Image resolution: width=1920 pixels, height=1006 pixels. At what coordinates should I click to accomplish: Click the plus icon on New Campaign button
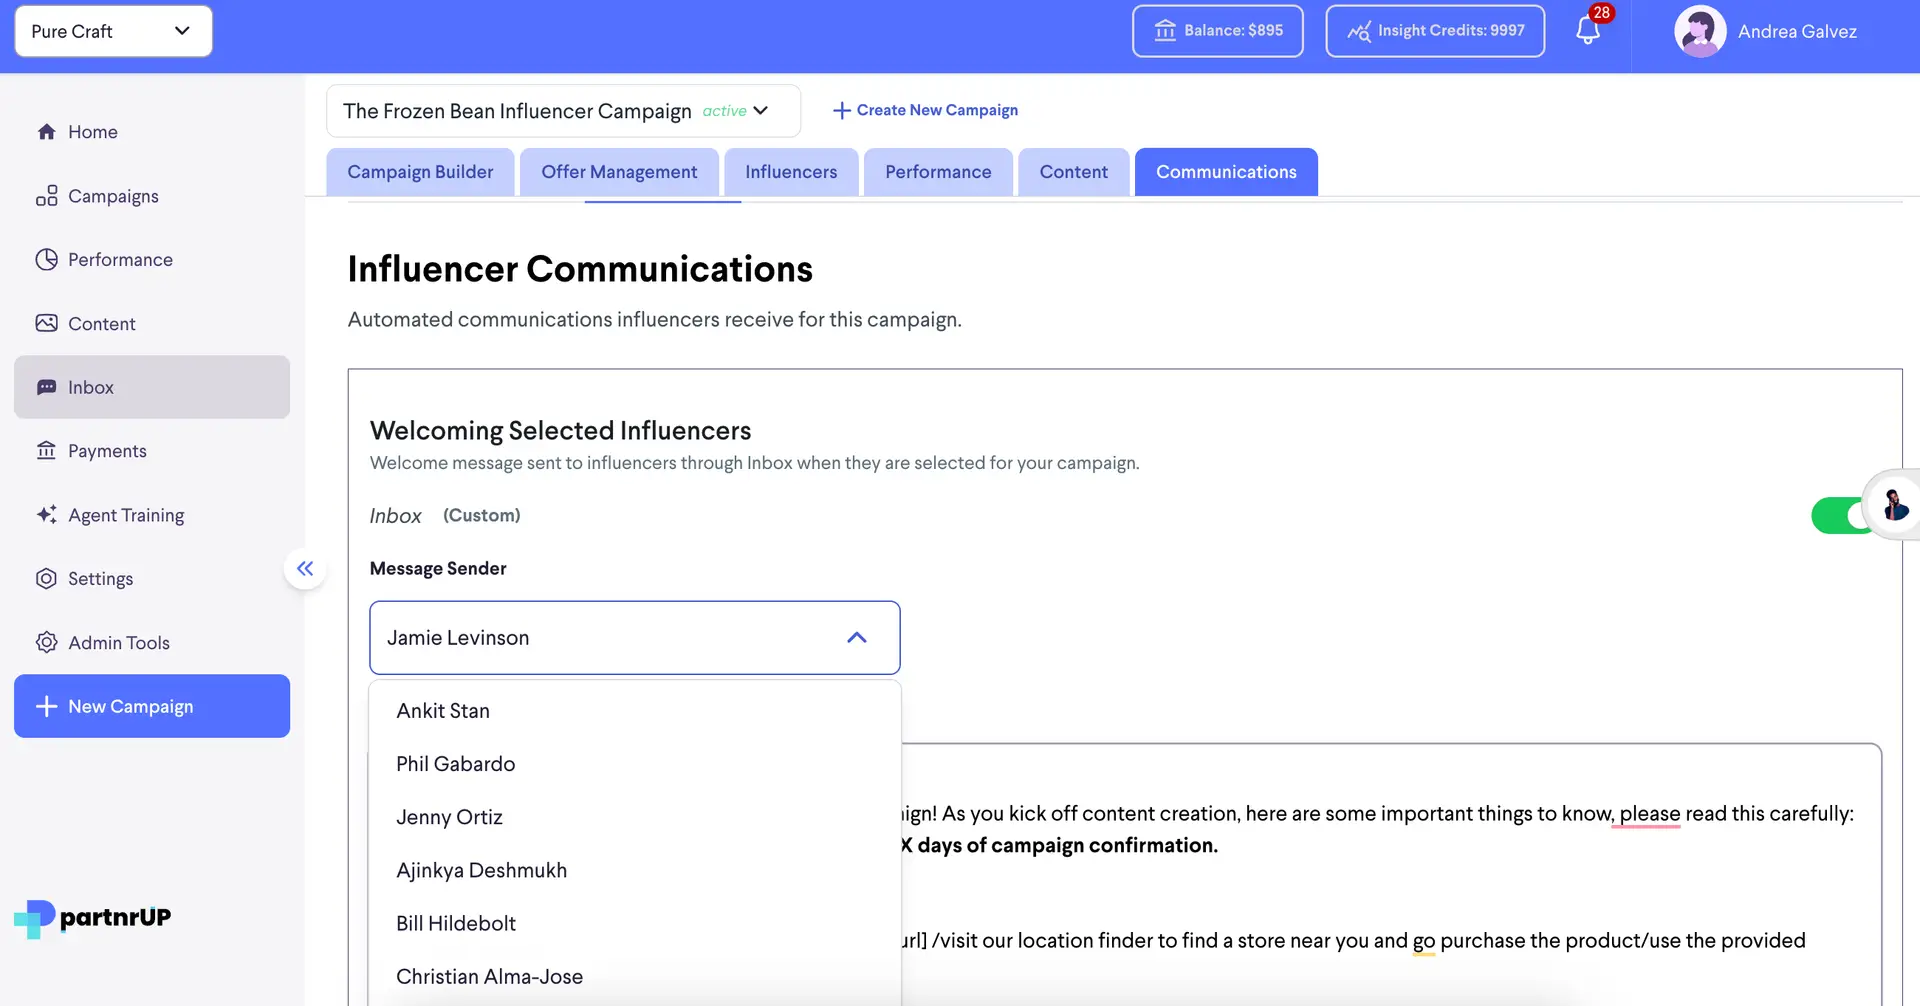point(46,706)
